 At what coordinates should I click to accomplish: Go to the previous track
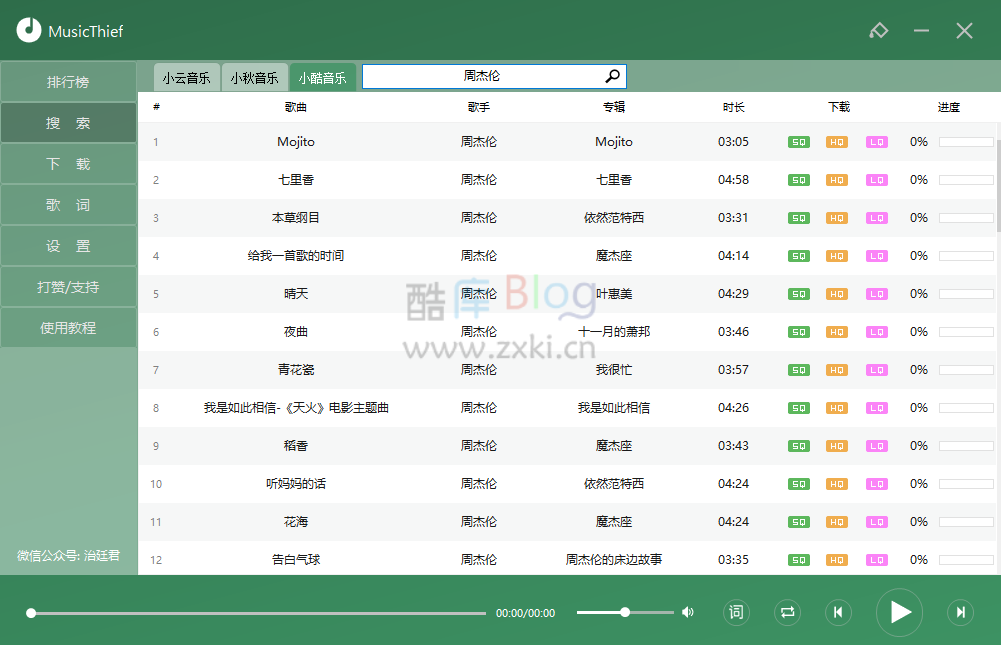click(x=838, y=612)
